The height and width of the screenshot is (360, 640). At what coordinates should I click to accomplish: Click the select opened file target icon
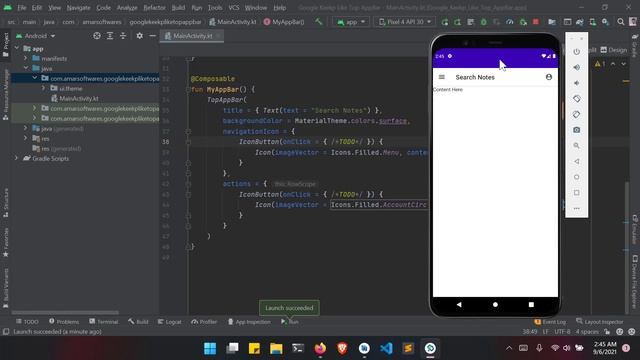pos(97,36)
